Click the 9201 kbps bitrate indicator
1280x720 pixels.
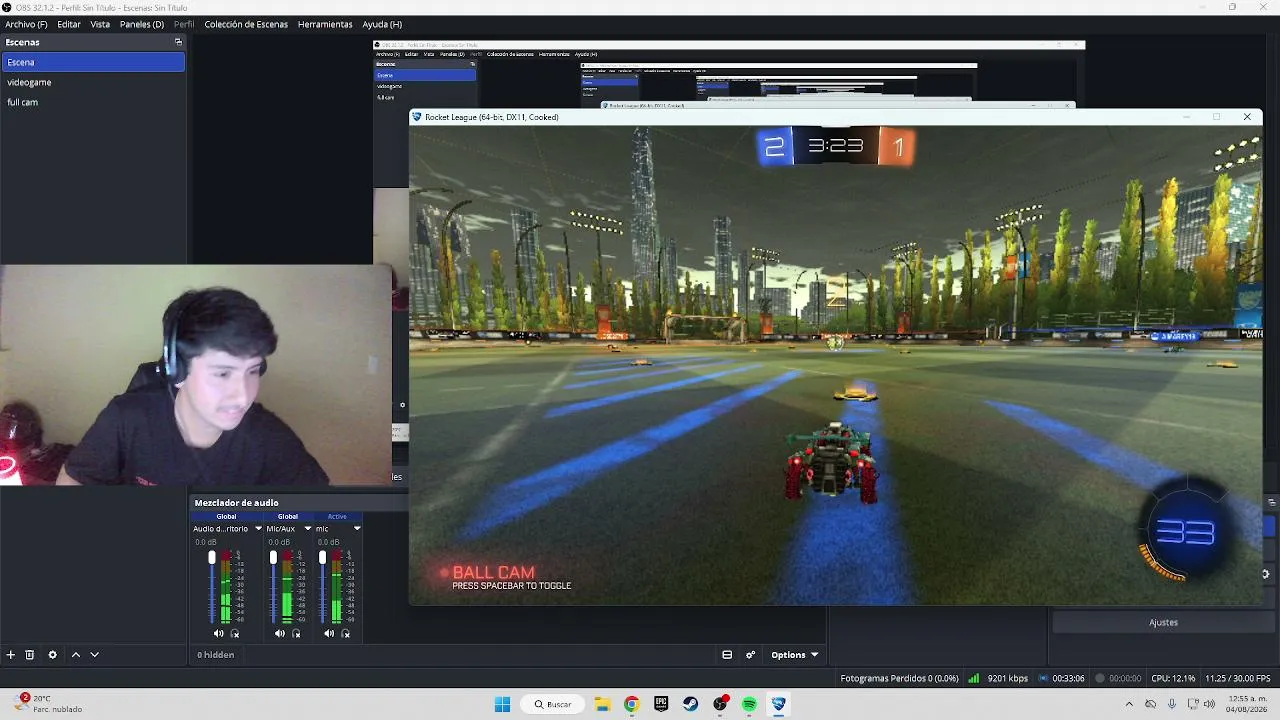click(x=1007, y=678)
